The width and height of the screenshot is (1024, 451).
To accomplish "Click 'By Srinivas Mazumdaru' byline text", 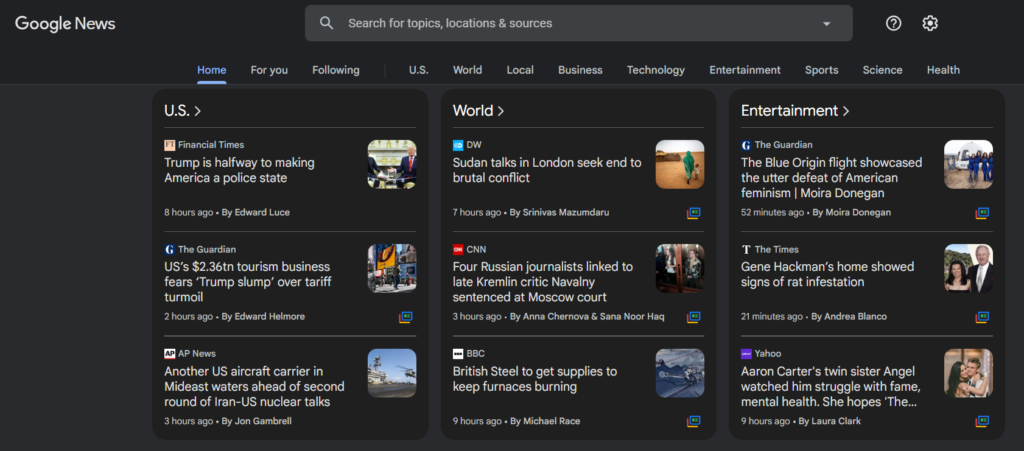I will coord(559,213).
